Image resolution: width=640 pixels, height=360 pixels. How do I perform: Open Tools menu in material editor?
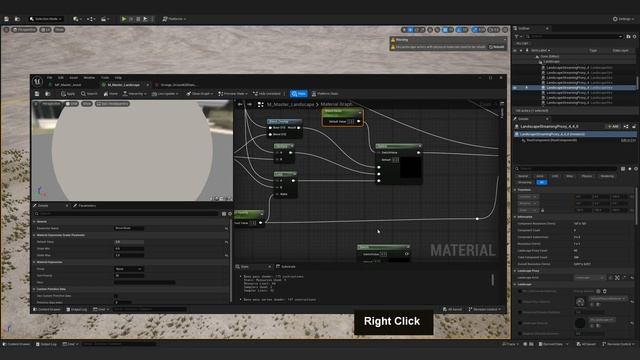[105, 78]
